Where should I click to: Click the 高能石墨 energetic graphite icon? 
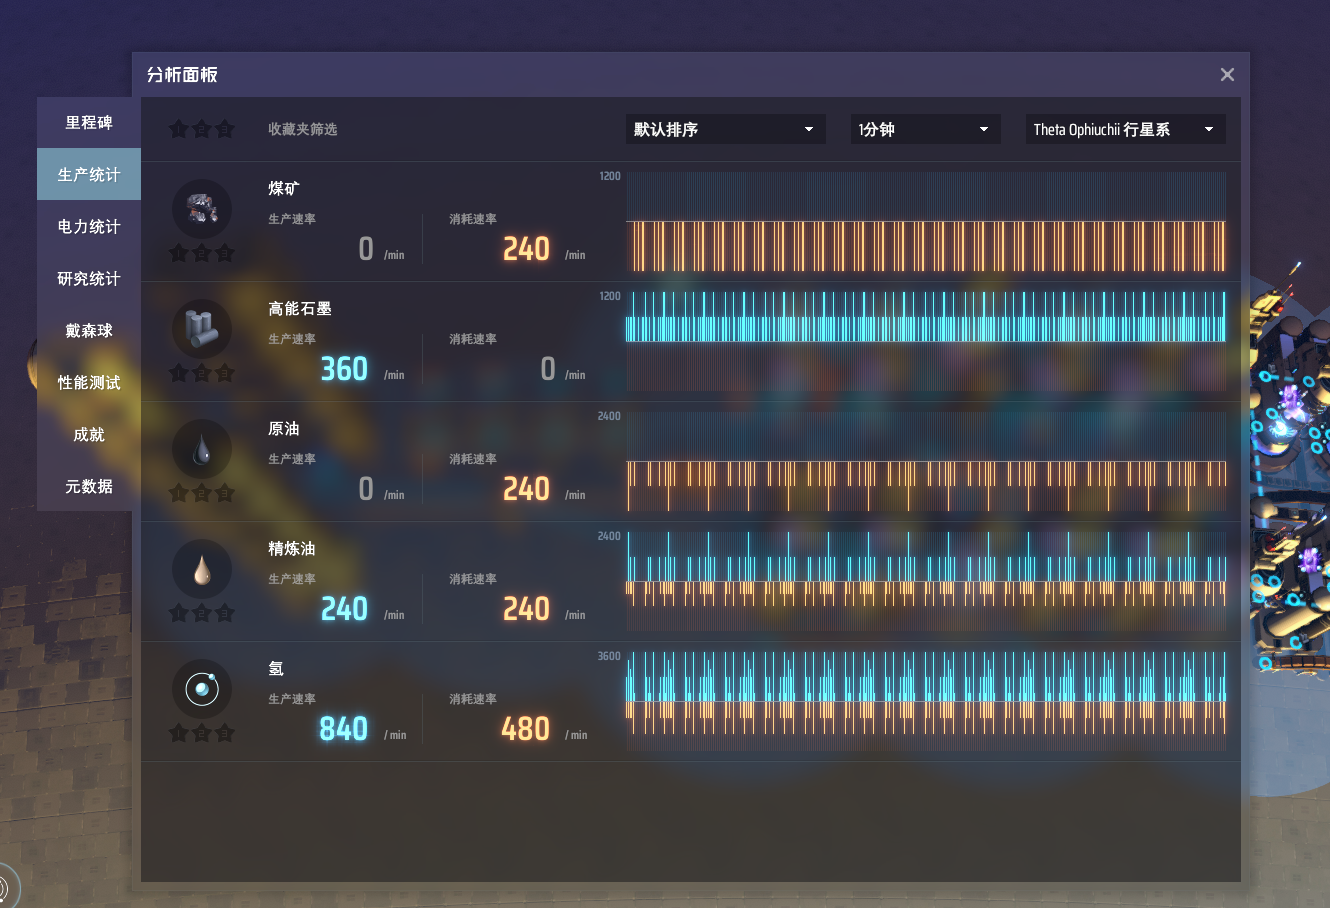(202, 328)
